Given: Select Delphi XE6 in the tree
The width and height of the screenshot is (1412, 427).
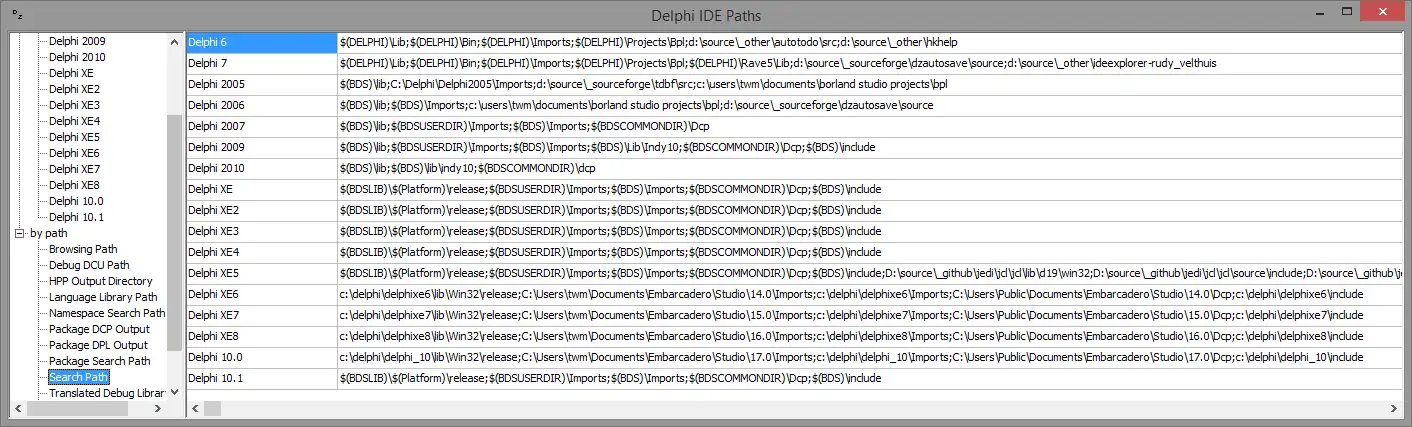Looking at the screenshot, I should (74, 153).
